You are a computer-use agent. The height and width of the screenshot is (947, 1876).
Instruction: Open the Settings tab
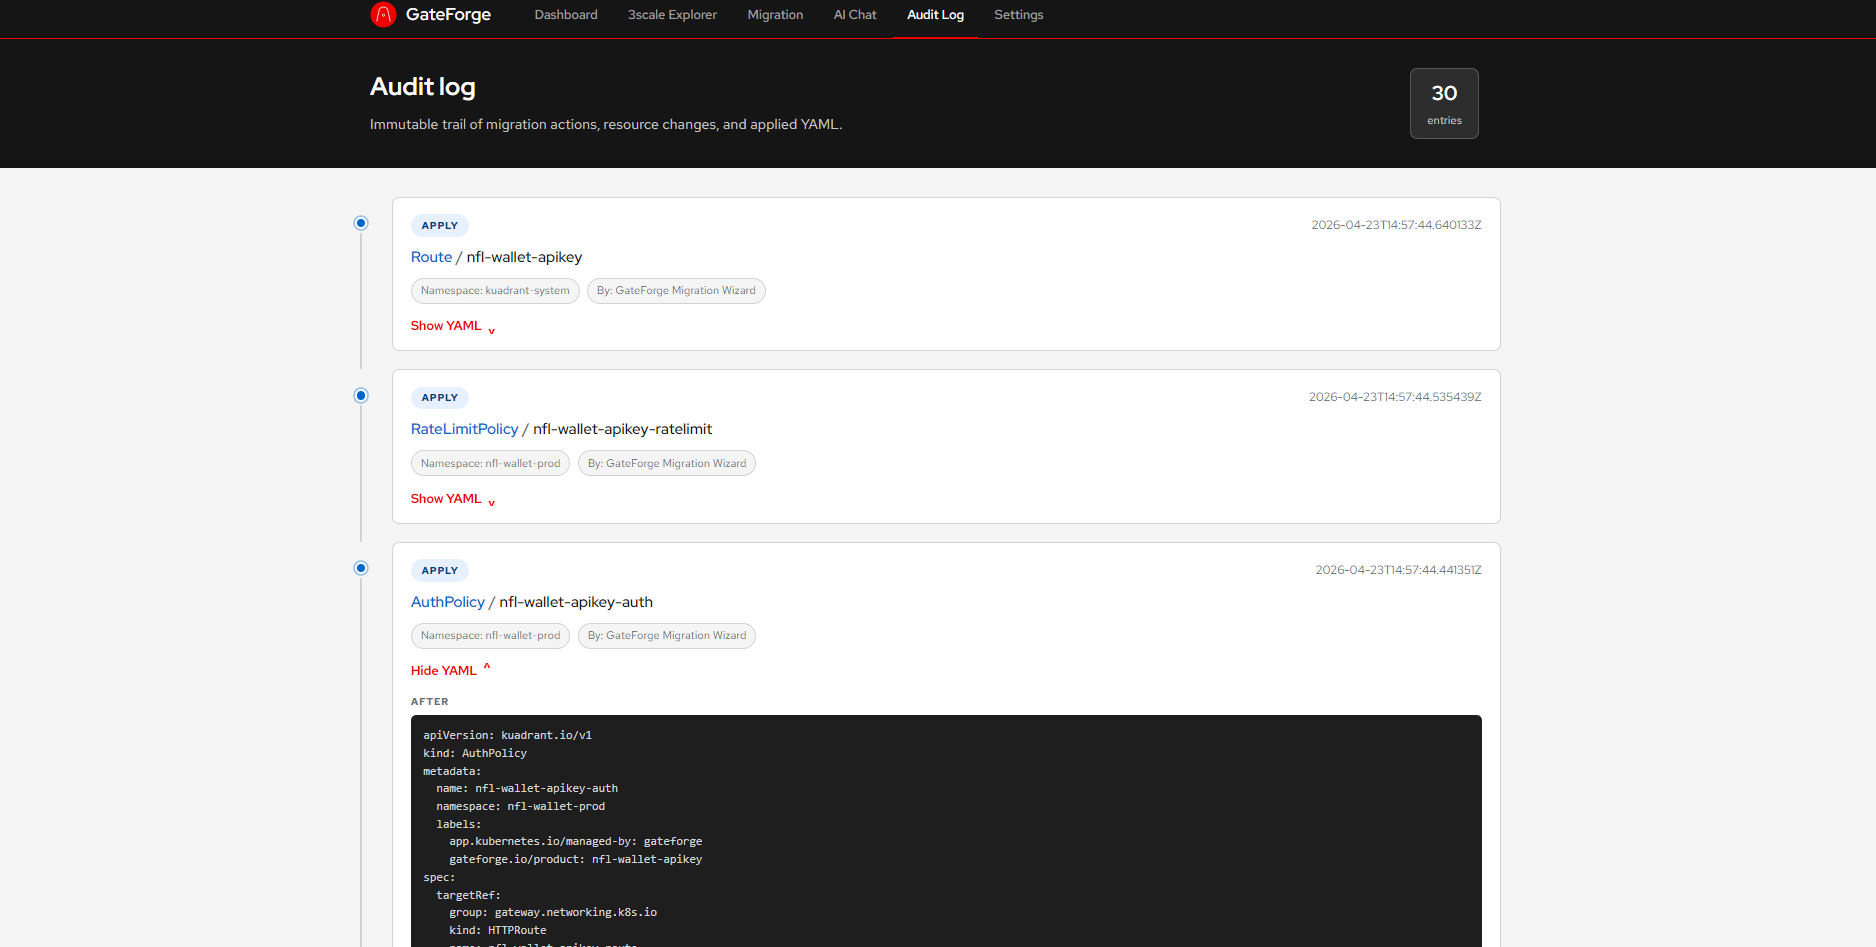pyautogui.click(x=1018, y=15)
